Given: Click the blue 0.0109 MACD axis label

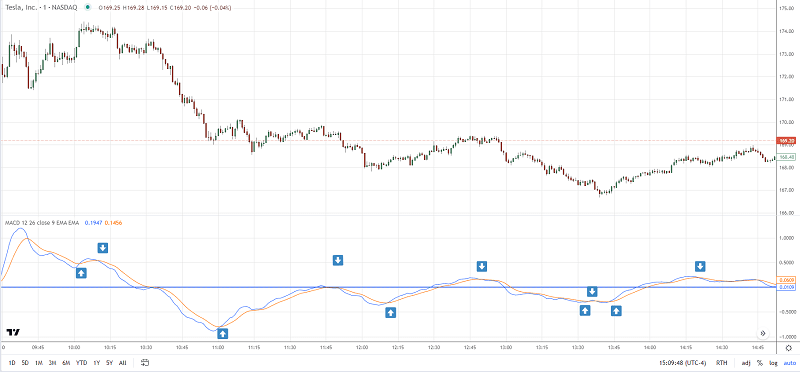Looking at the screenshot, I should coord(785,287).
